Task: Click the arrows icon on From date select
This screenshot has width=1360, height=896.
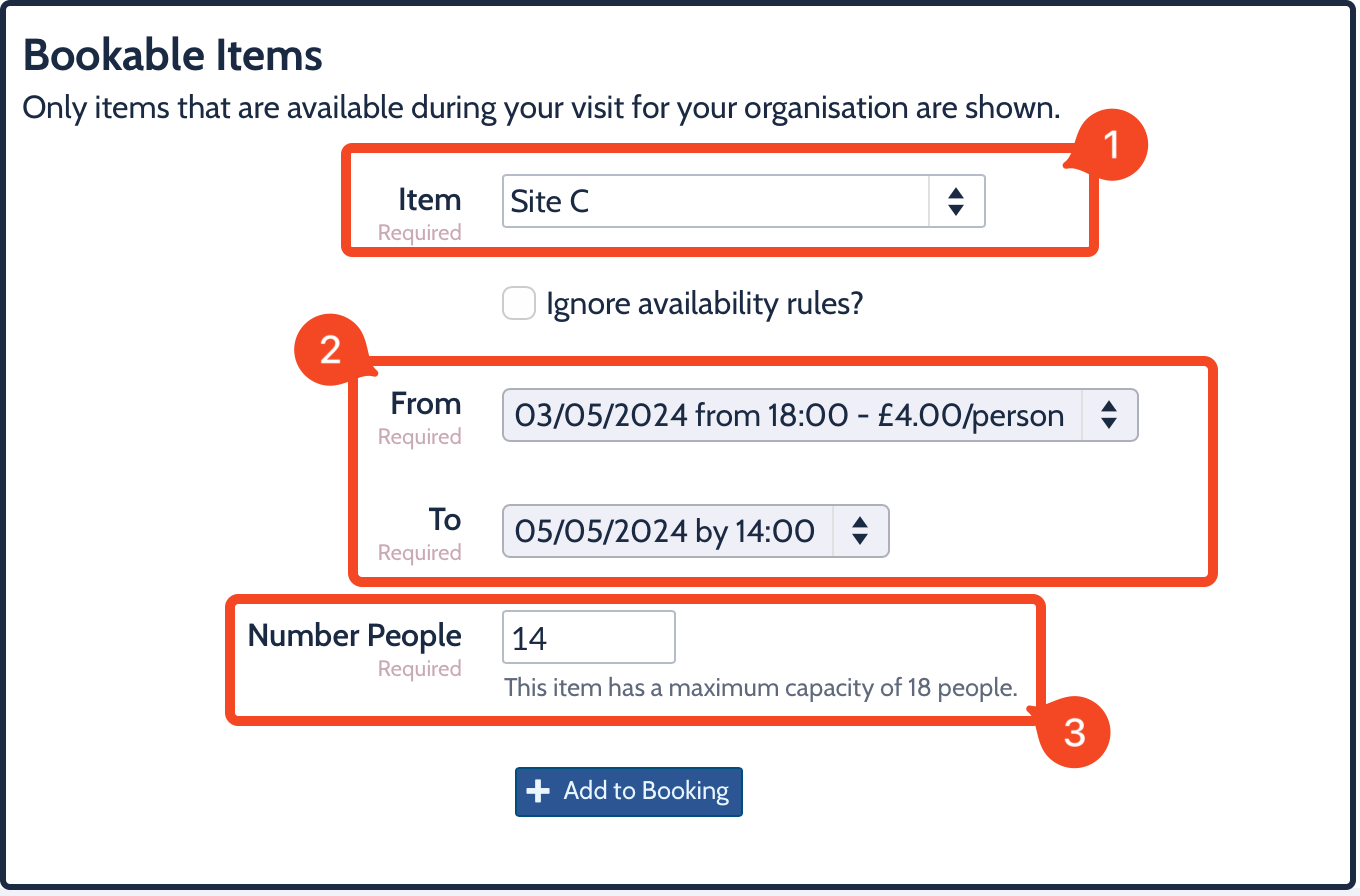Action: point(1108,415)
